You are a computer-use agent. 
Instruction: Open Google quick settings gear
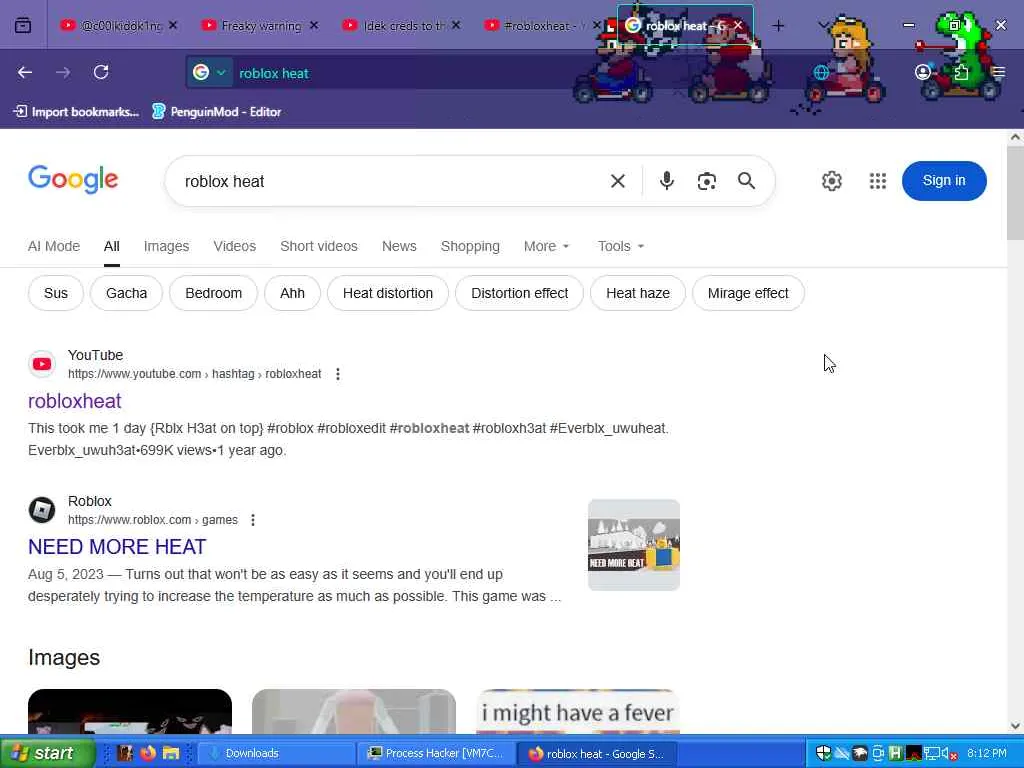click(x=831, y=181)
